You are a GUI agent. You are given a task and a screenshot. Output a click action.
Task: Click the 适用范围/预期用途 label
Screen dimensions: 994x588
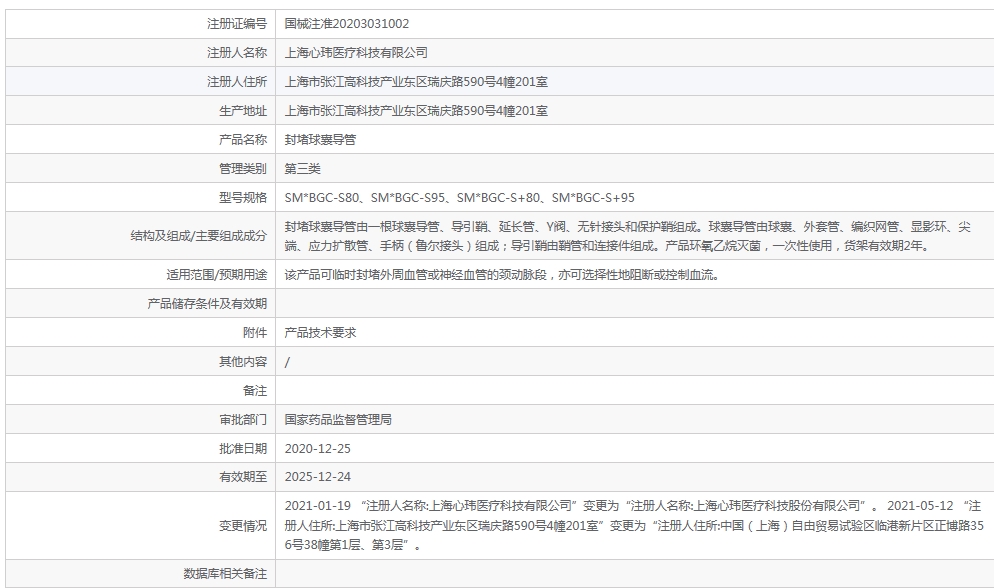point(216,274)
